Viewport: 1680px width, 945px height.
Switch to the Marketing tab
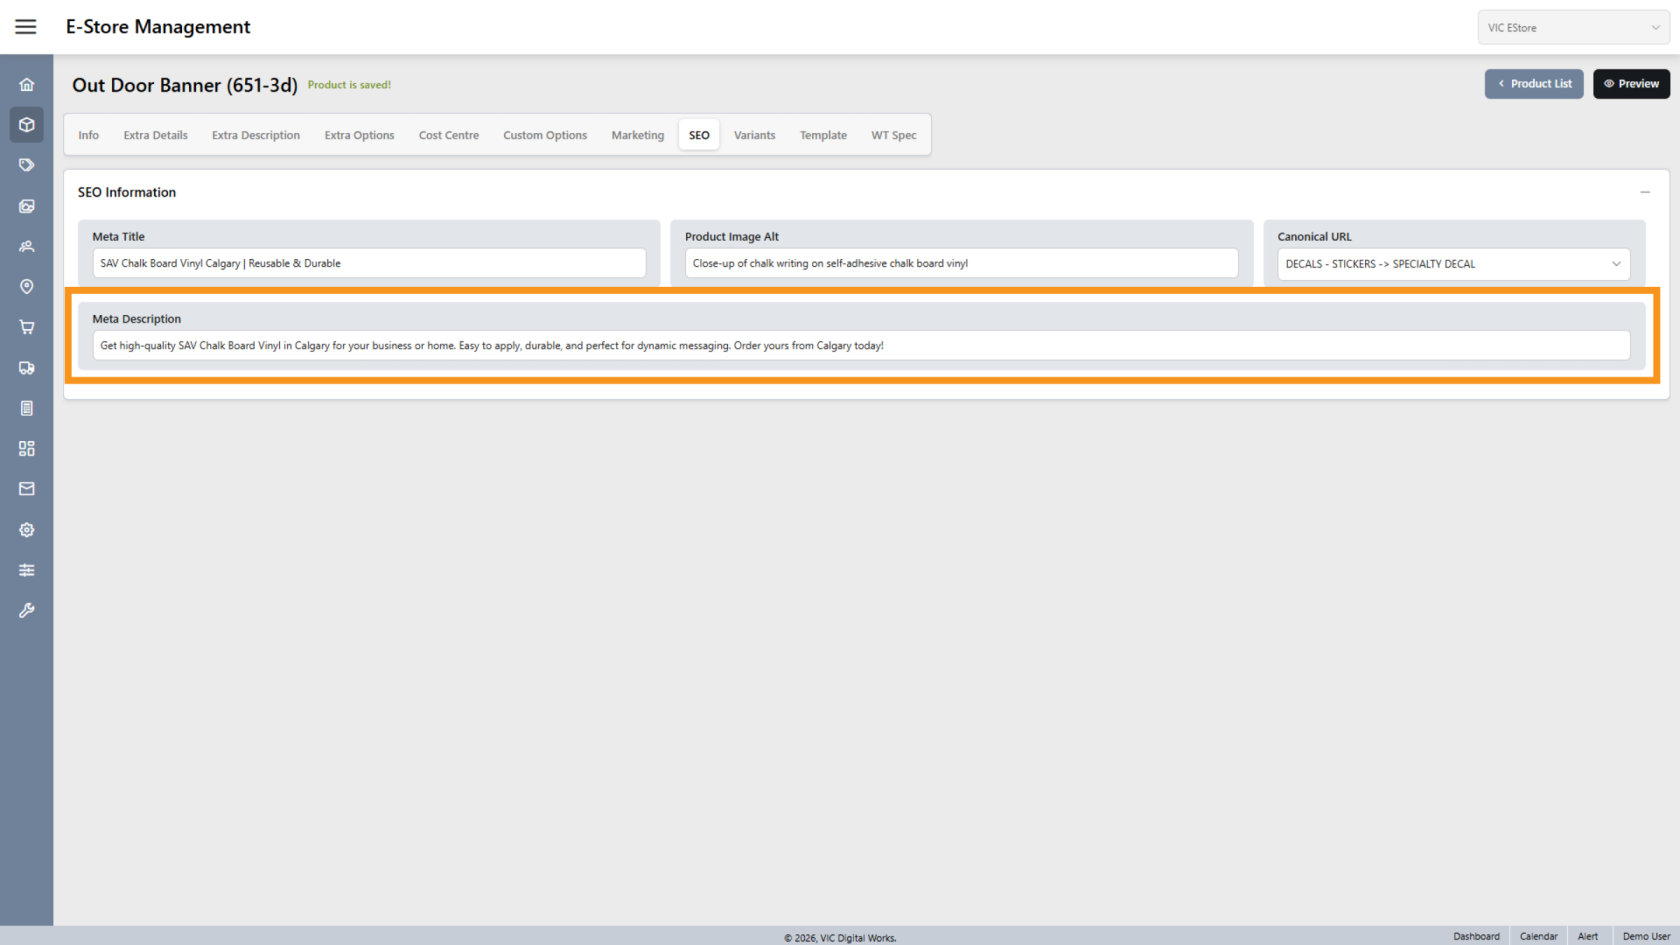pos(637,135)
